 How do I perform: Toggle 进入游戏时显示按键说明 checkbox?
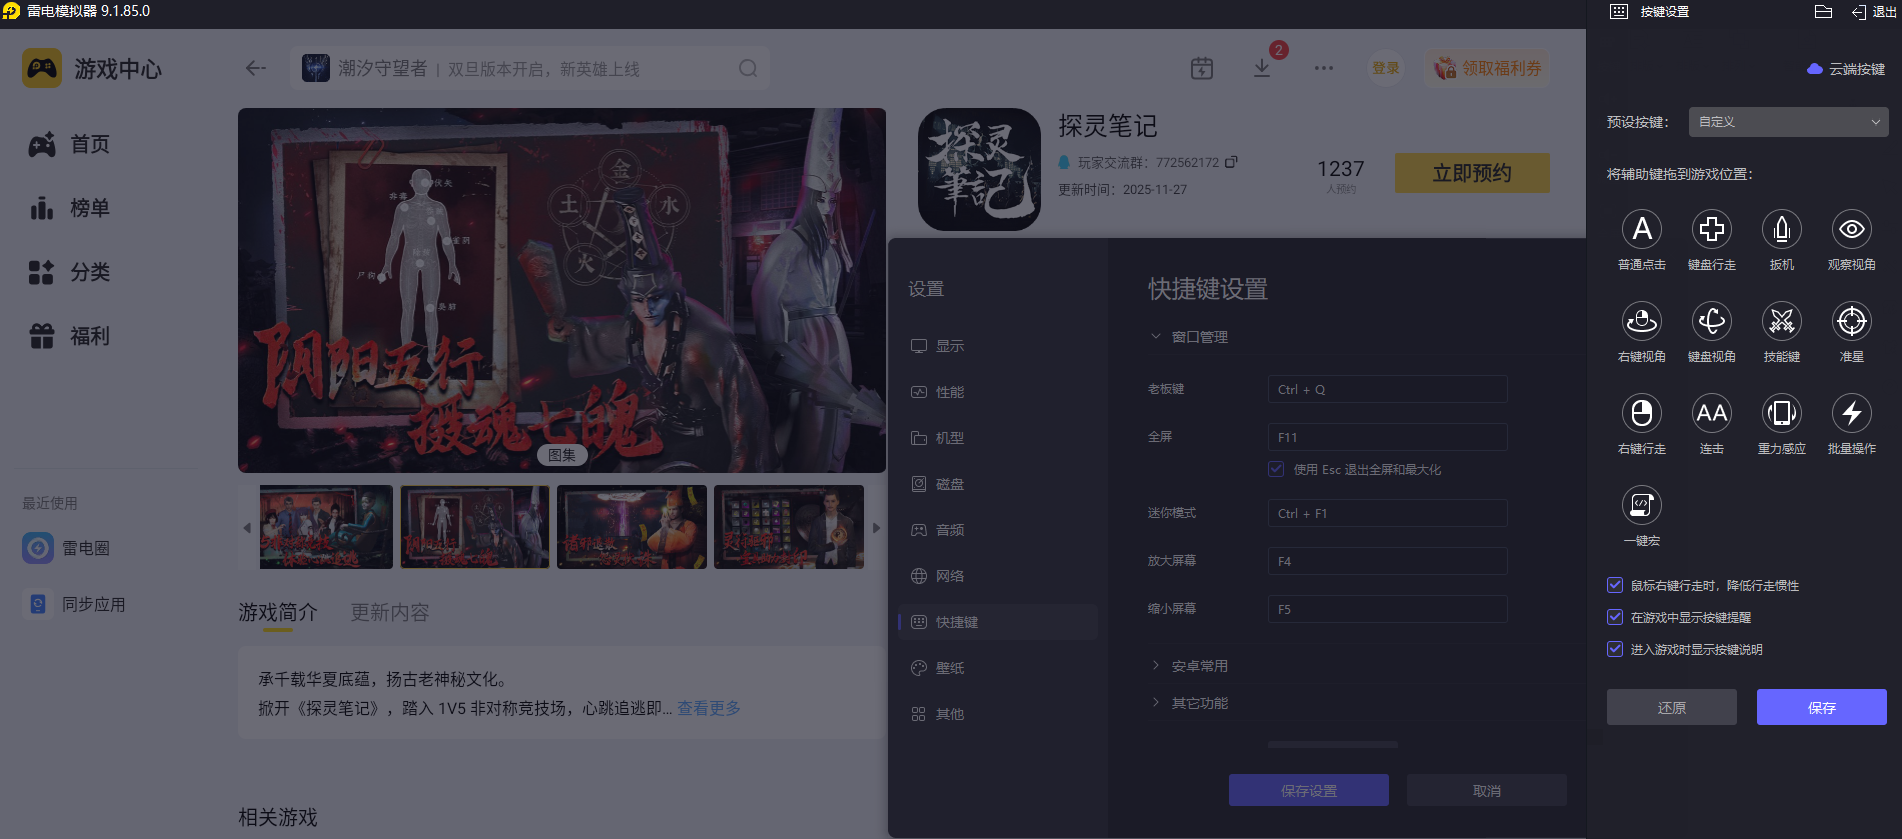point(1615,649)
